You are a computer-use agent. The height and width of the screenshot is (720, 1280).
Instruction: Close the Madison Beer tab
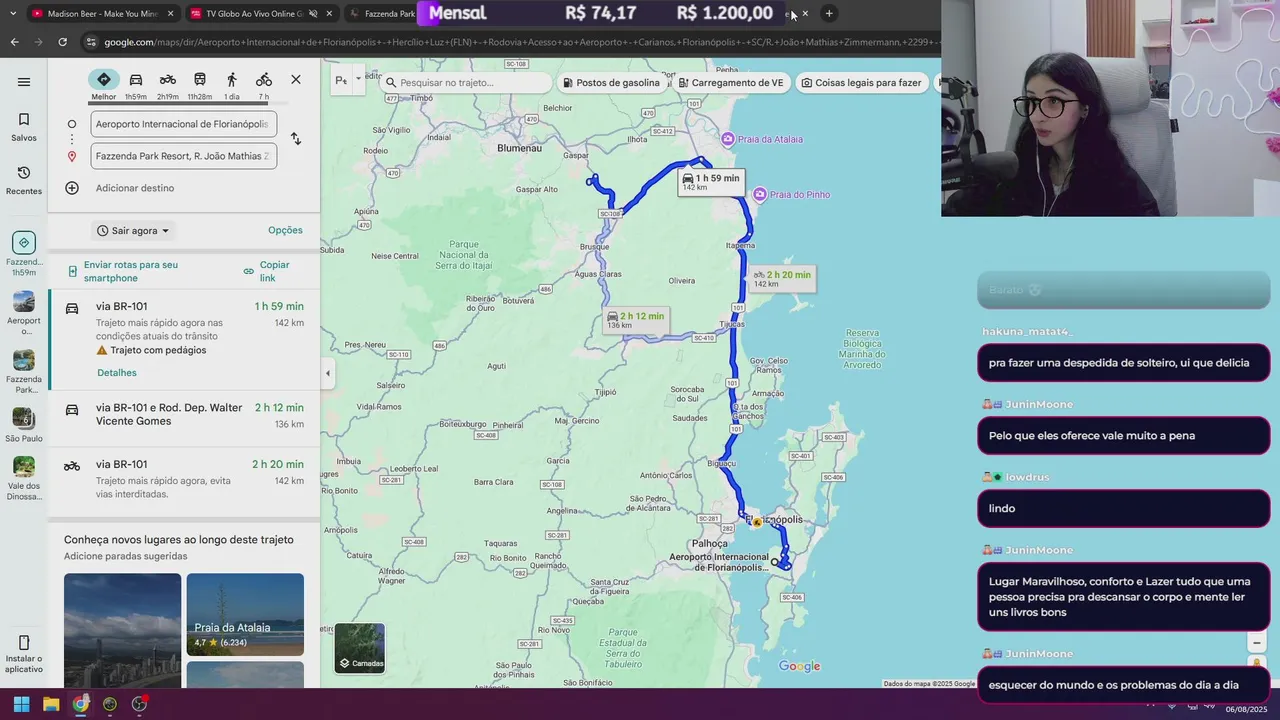pyautogui.click(x=171, y=14)
